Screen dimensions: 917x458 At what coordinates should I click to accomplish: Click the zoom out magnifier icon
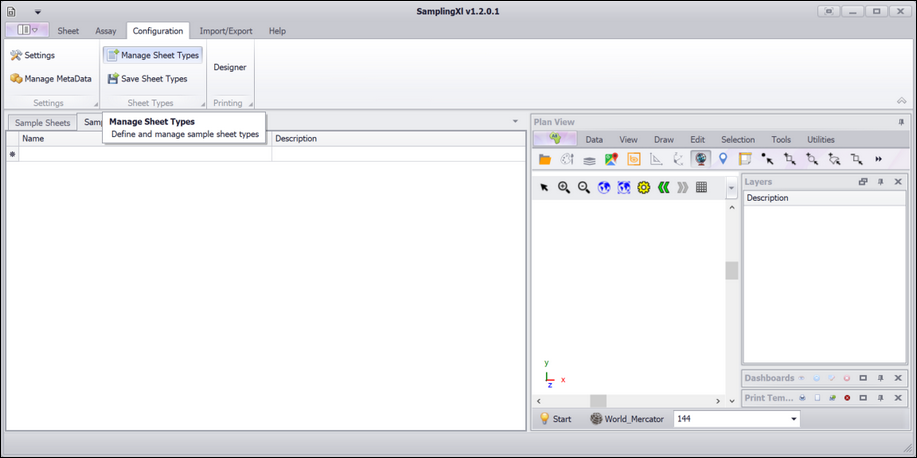pyautogui.click(x=584, y=187)
